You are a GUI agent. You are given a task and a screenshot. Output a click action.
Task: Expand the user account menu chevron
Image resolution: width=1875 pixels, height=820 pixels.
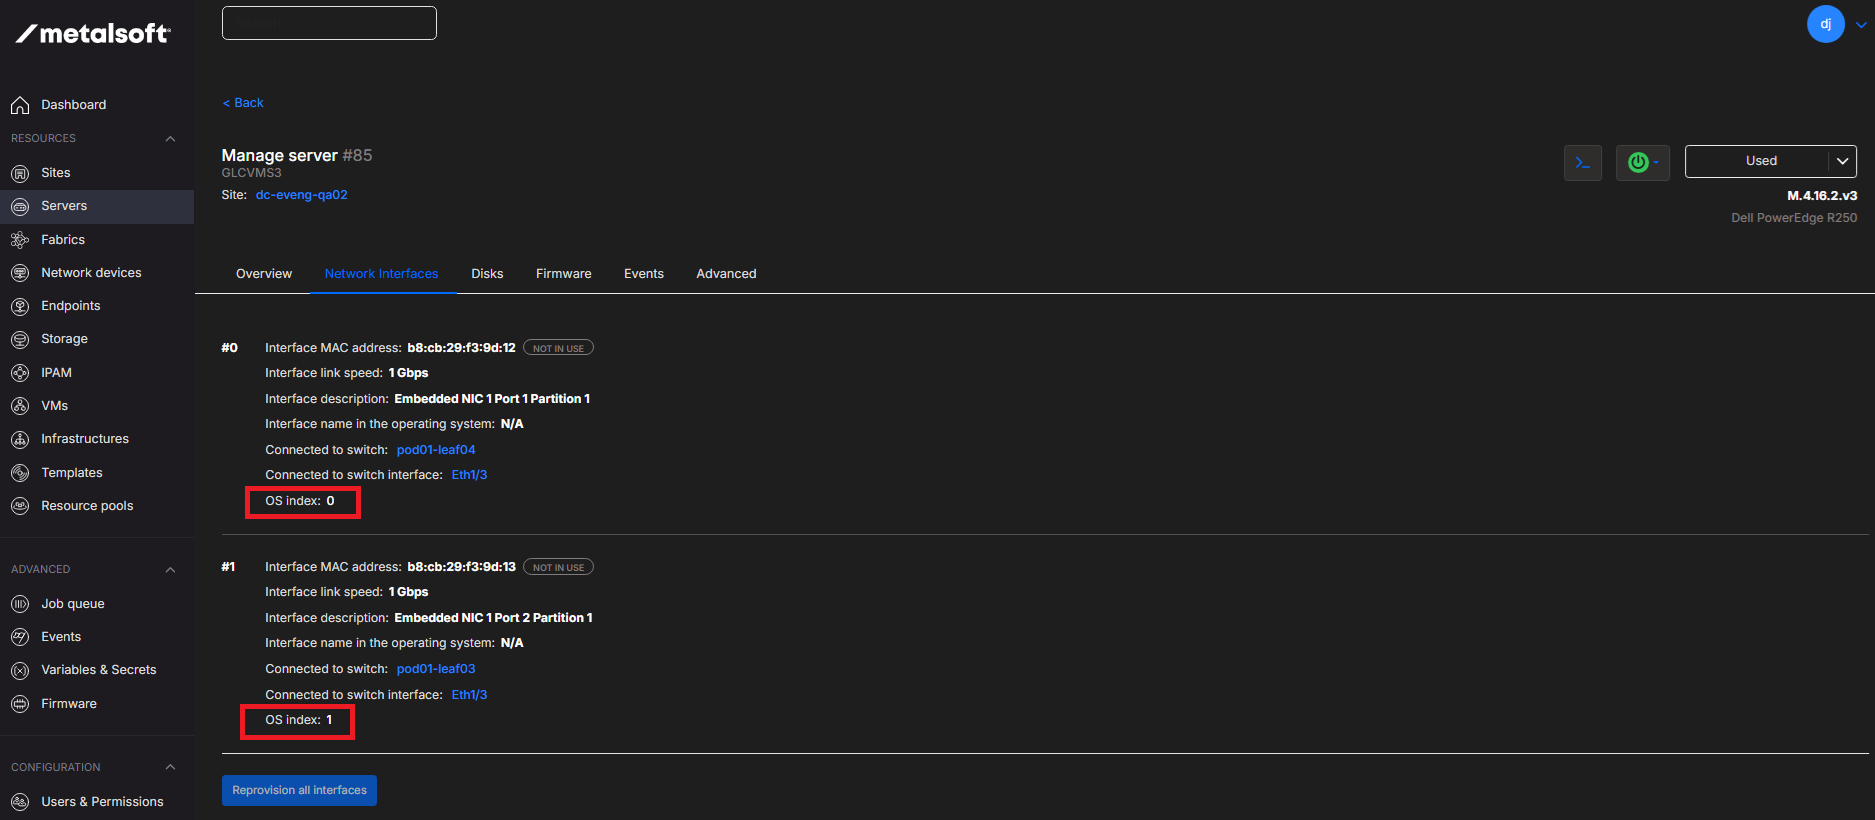click(x=1860, y=25)
